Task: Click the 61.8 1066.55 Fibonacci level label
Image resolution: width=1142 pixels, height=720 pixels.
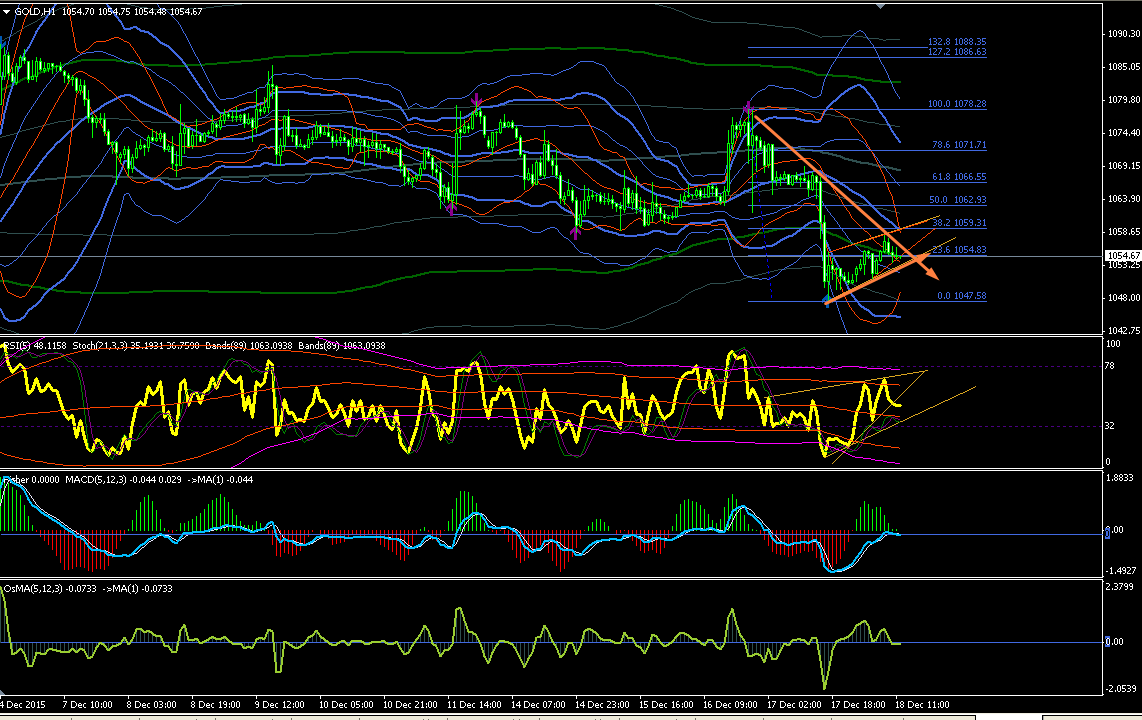Action: click(959, 177)
